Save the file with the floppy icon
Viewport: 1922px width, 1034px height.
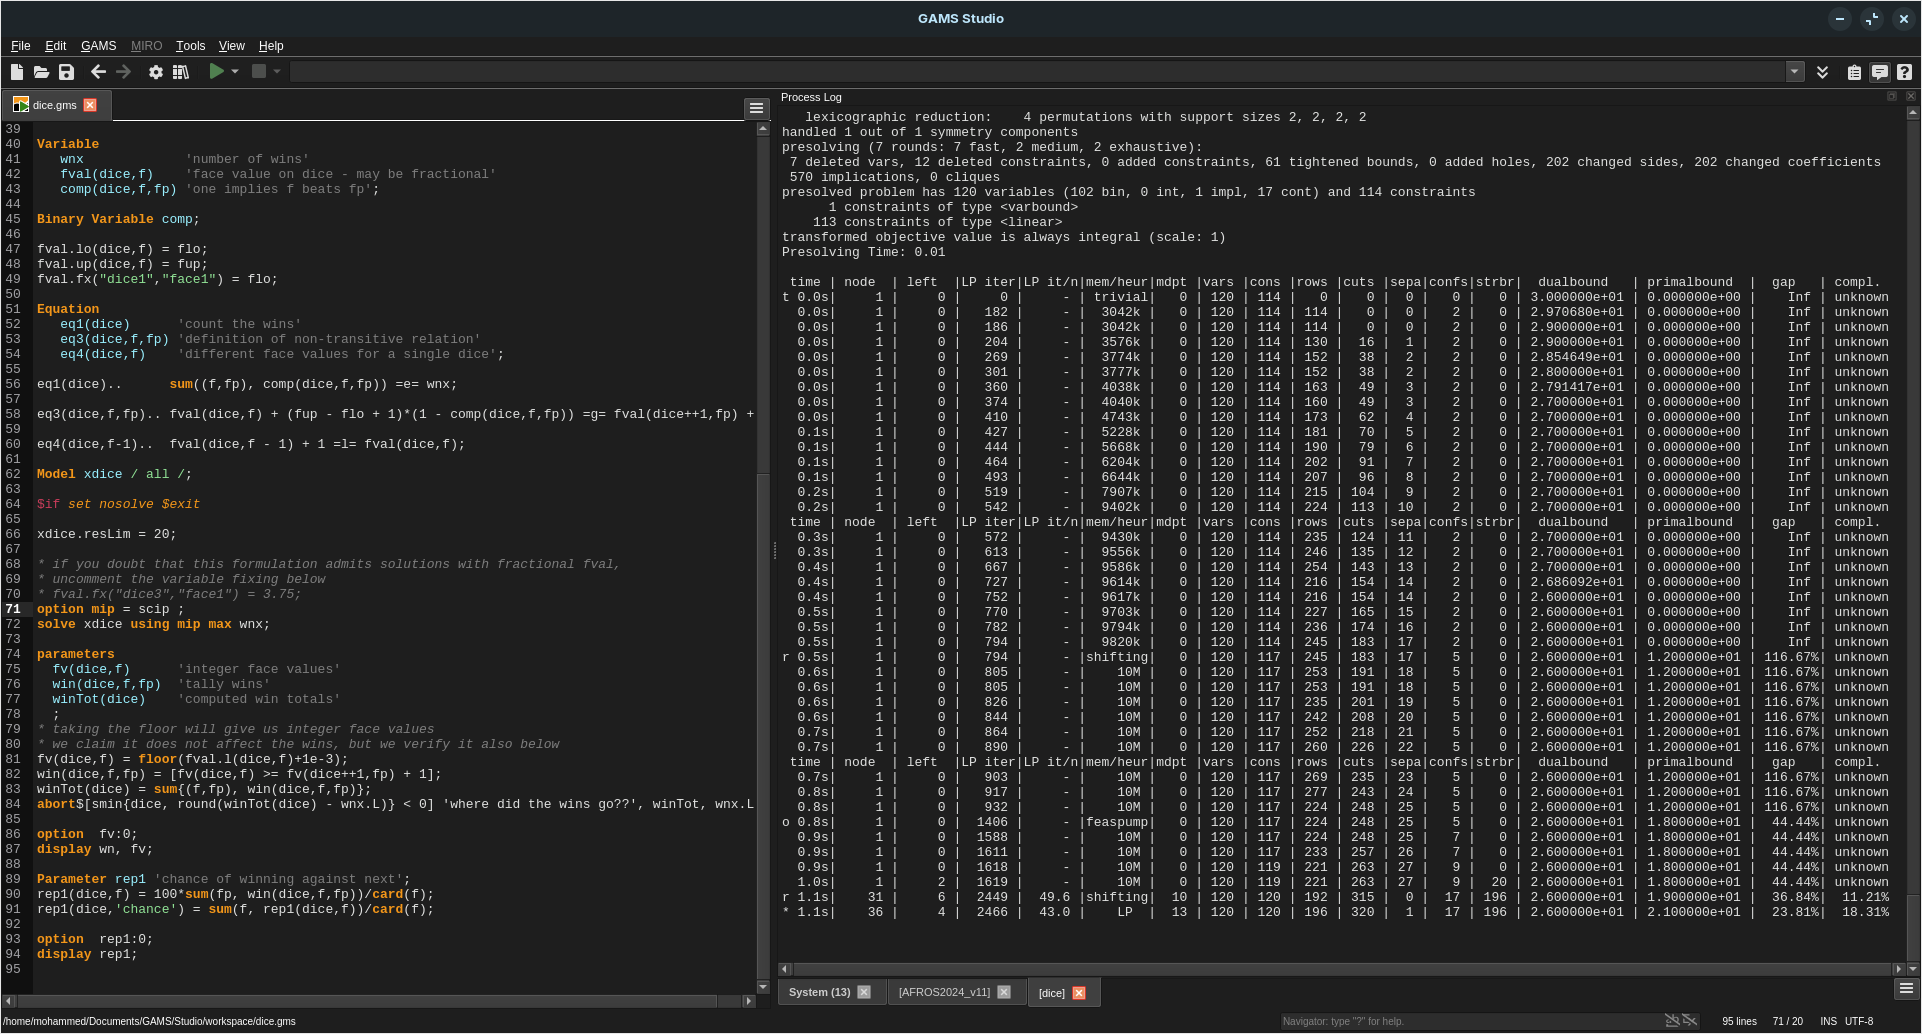click(x=66, y=72)
